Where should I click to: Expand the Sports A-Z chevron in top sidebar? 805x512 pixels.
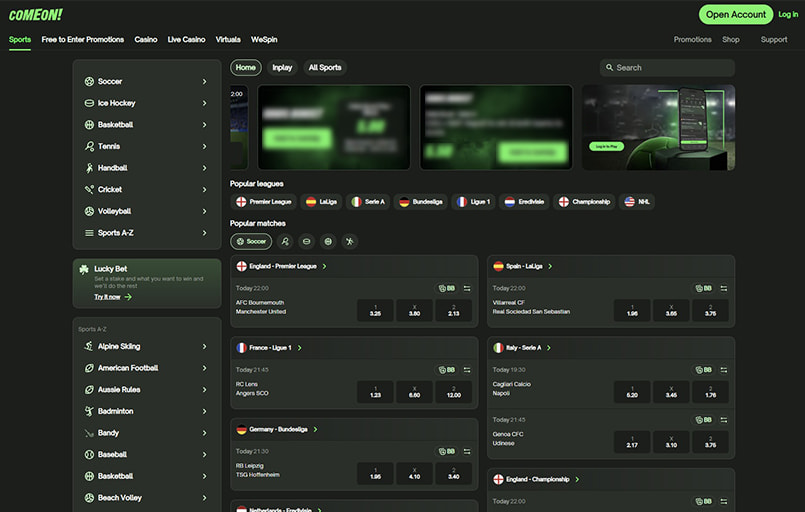(x=204, y=233)
